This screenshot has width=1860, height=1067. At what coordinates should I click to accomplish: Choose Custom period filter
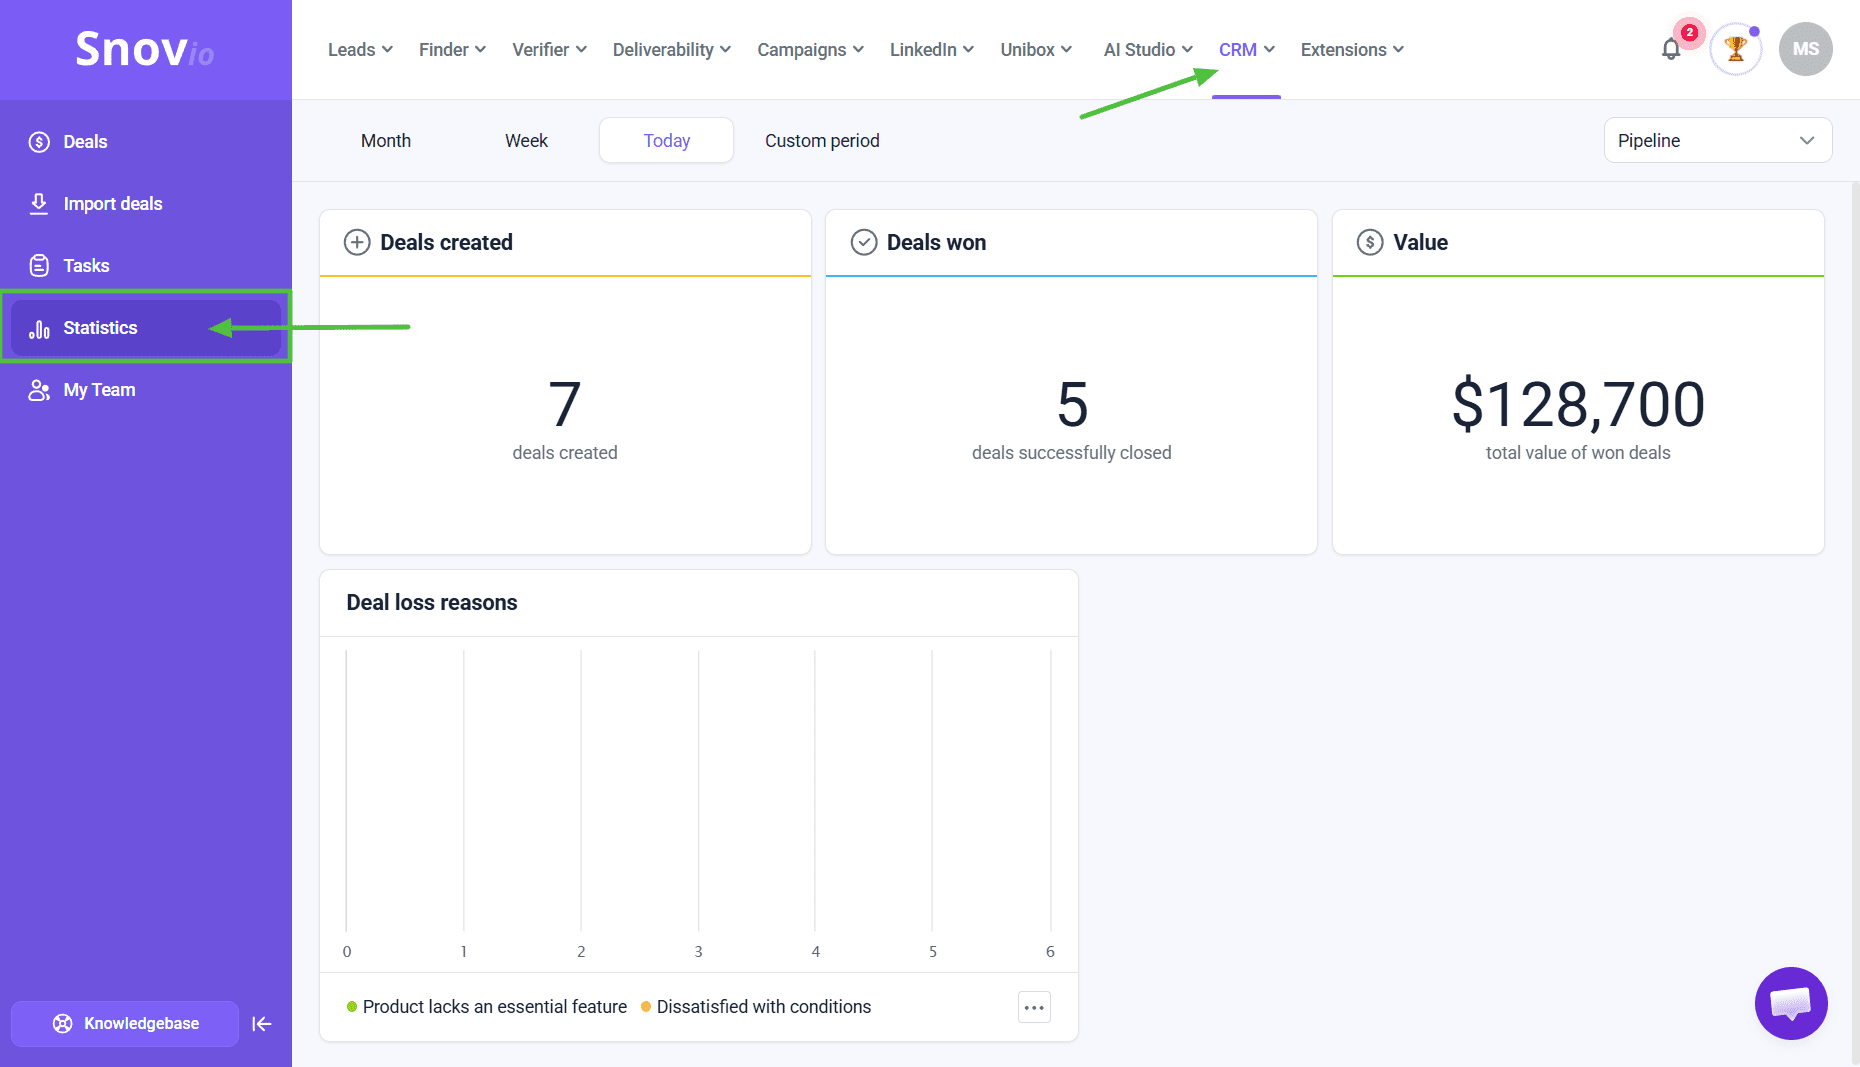[822, 141]
